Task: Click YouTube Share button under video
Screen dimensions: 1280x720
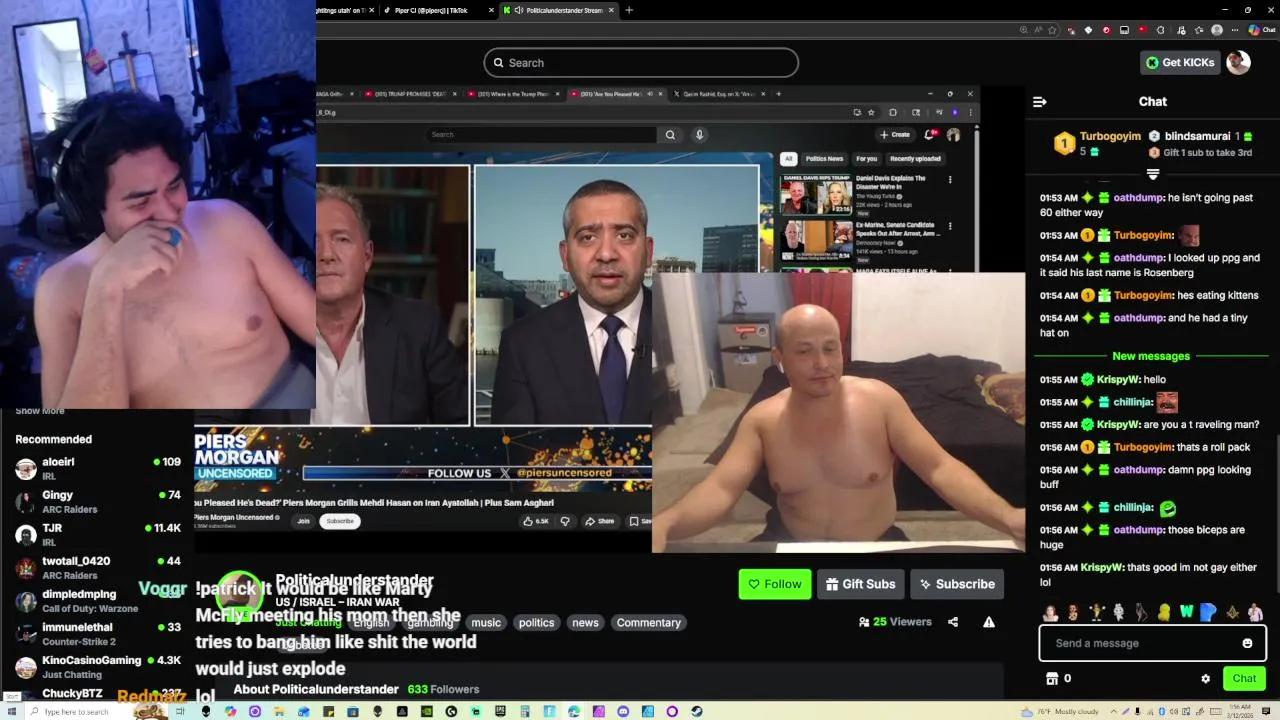Action: 599,521
